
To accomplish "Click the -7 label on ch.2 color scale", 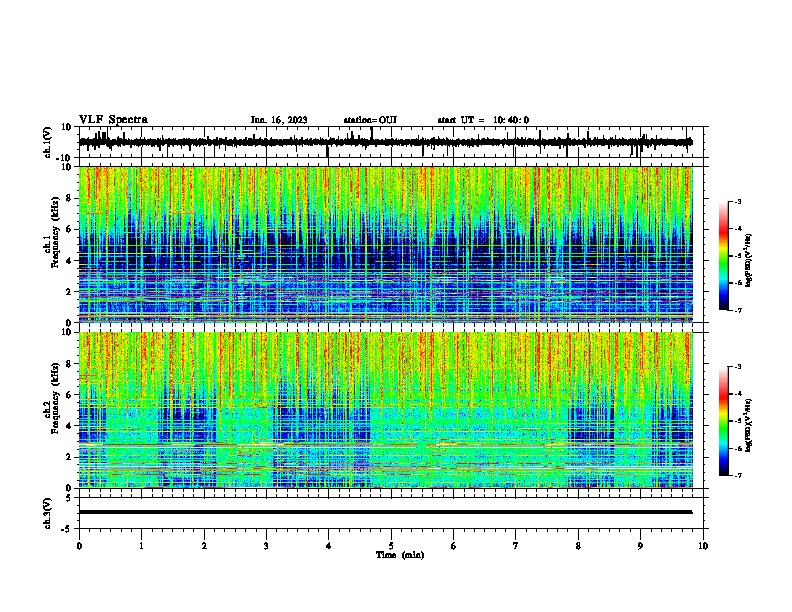I will [738, 476].
